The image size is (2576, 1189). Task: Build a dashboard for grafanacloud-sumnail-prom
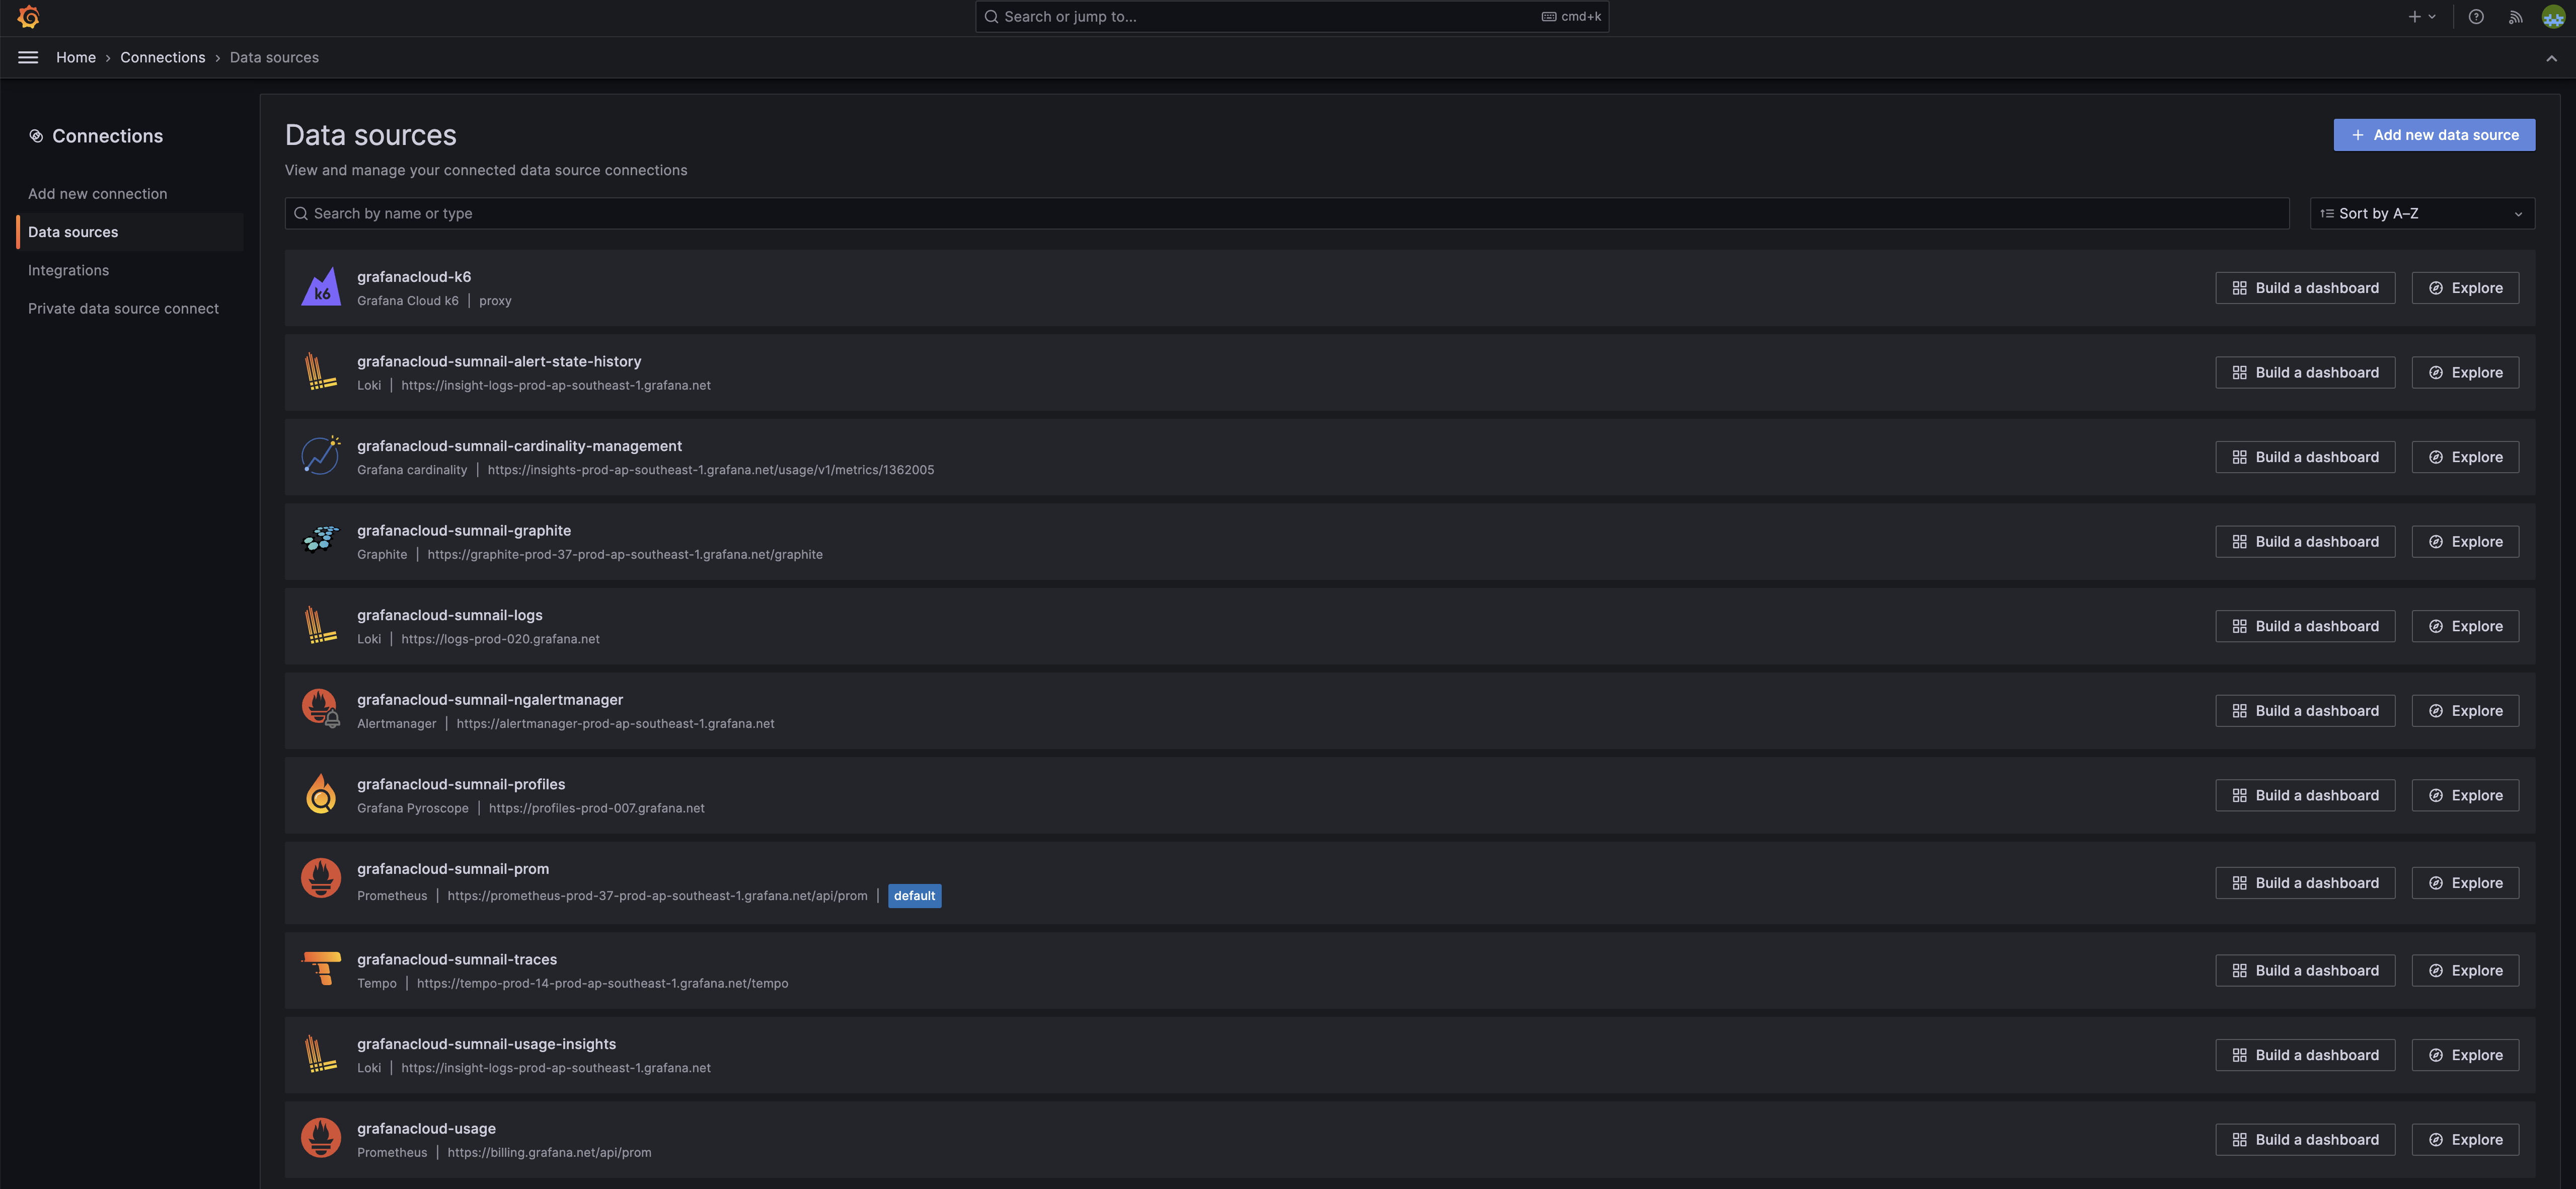[2305, 883]
